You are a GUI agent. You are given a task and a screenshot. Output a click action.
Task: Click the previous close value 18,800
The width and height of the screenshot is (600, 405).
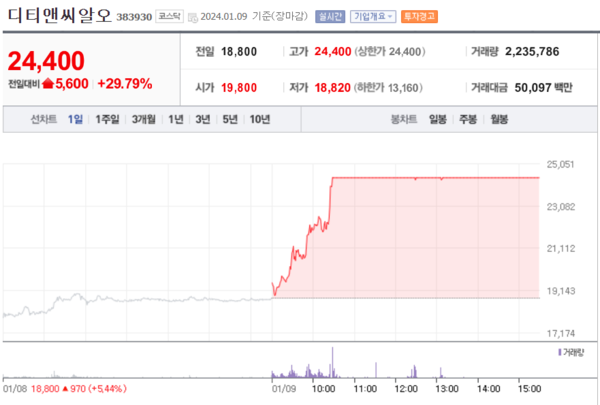click(x=239, y=51)
